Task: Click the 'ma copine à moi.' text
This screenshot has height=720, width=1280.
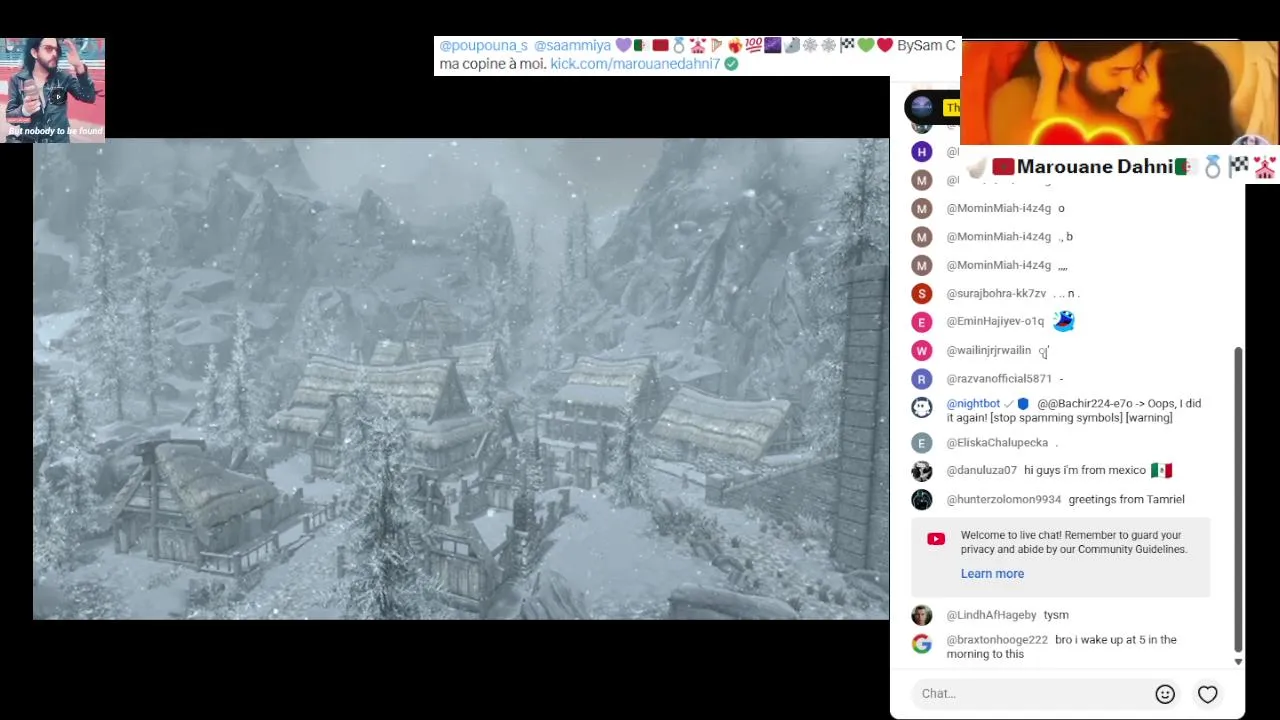Action: pyautogui.click(x=492, y=64)
